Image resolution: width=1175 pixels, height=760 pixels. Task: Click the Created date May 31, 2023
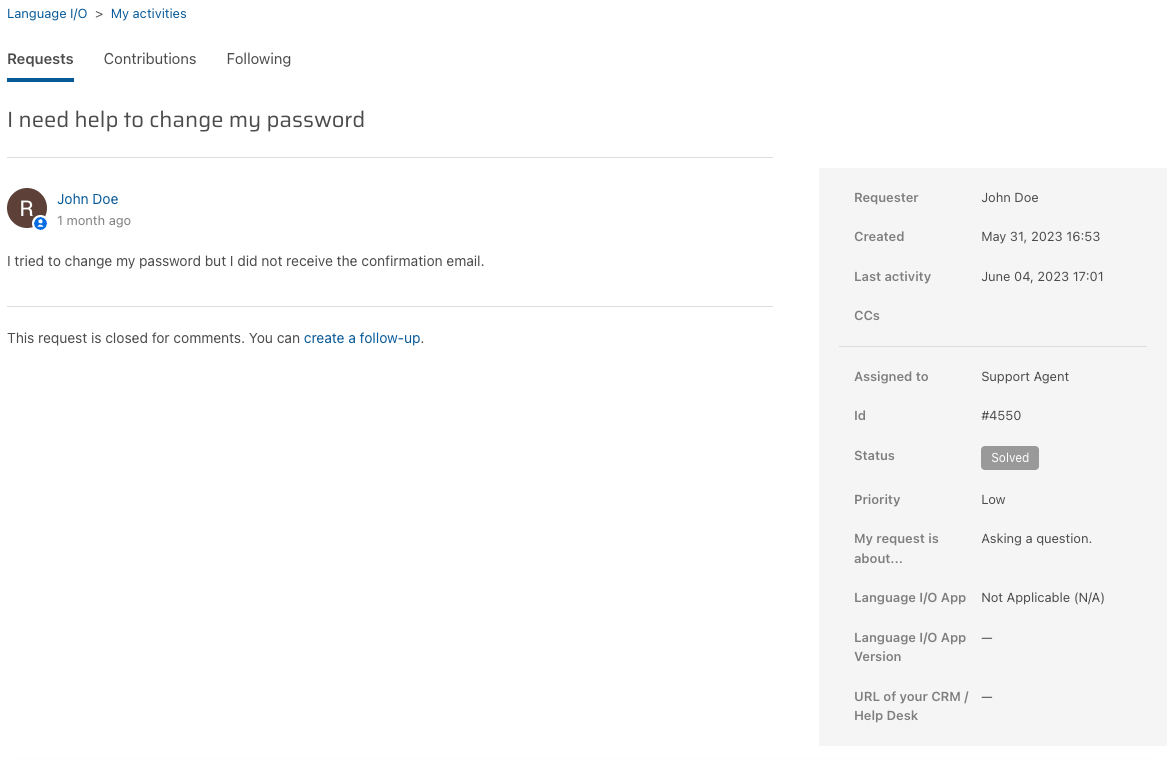(1040, 237)
